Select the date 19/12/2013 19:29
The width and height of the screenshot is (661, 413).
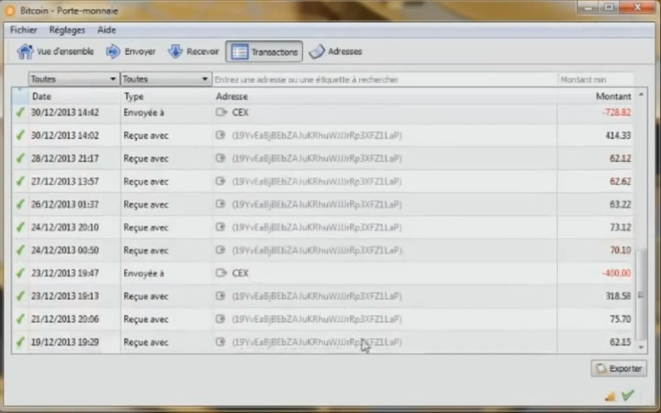coord(65,342)
